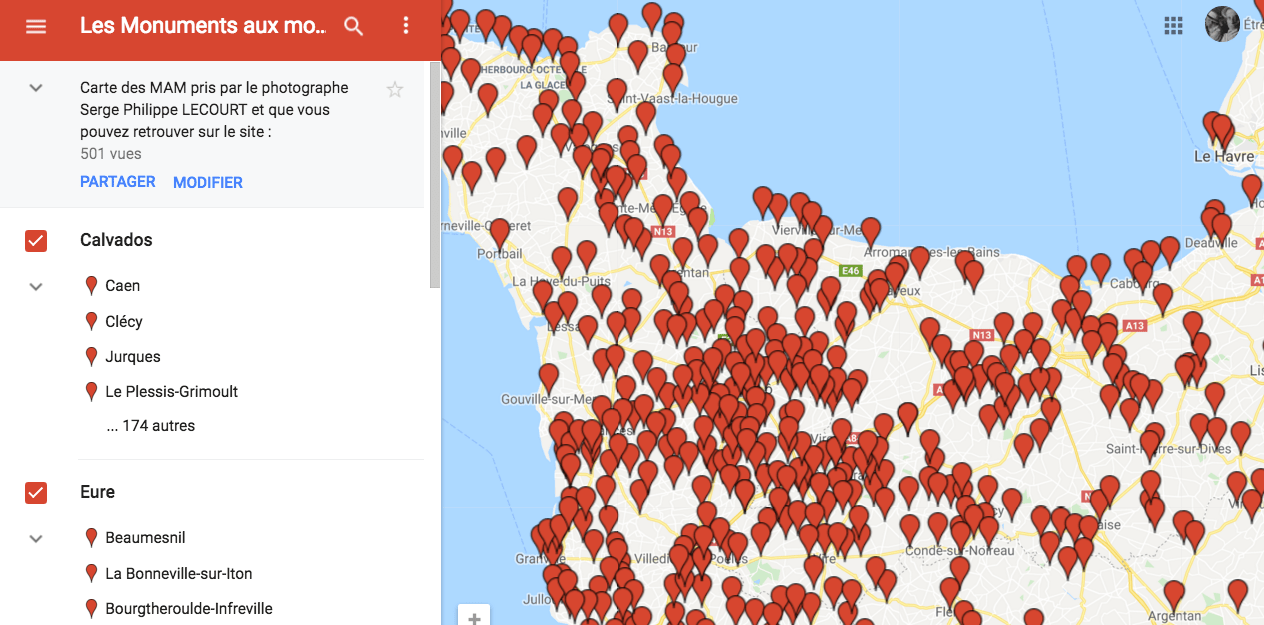The image size is (1264, 625).
Task: Click the search magnifier icon
Action: (x=354, y=27)
